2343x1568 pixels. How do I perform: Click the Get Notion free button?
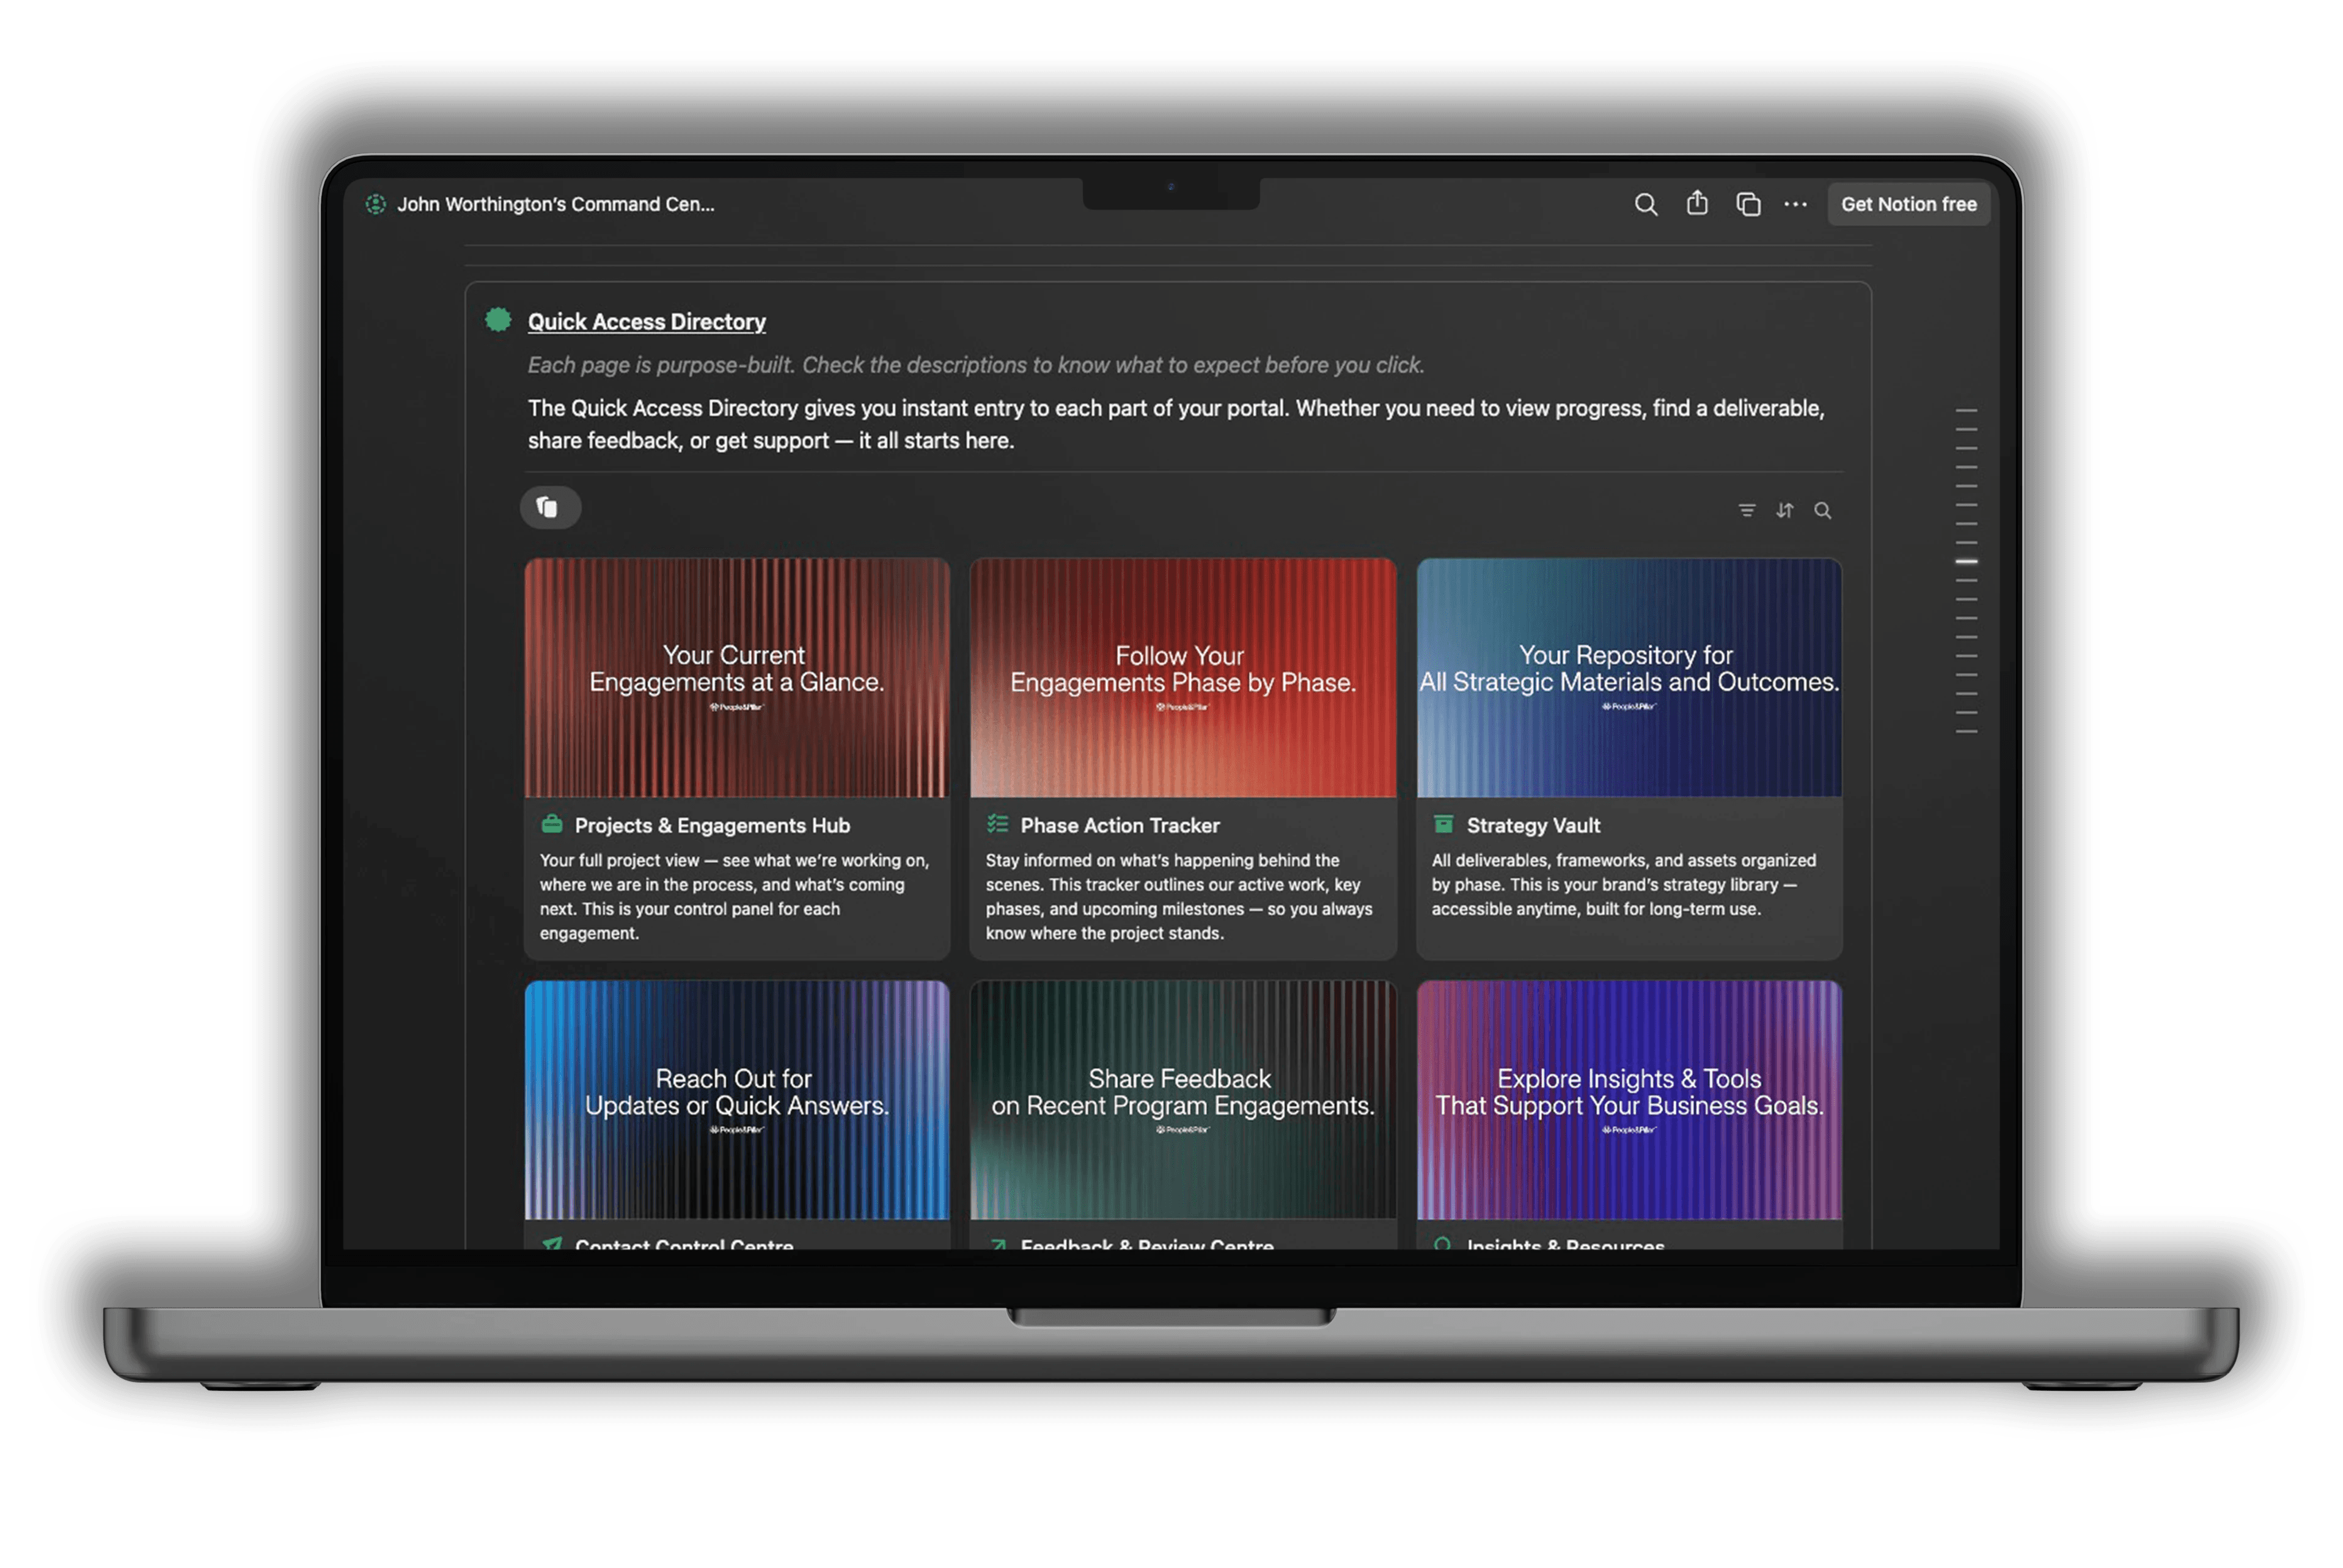tap(1908, 204)
